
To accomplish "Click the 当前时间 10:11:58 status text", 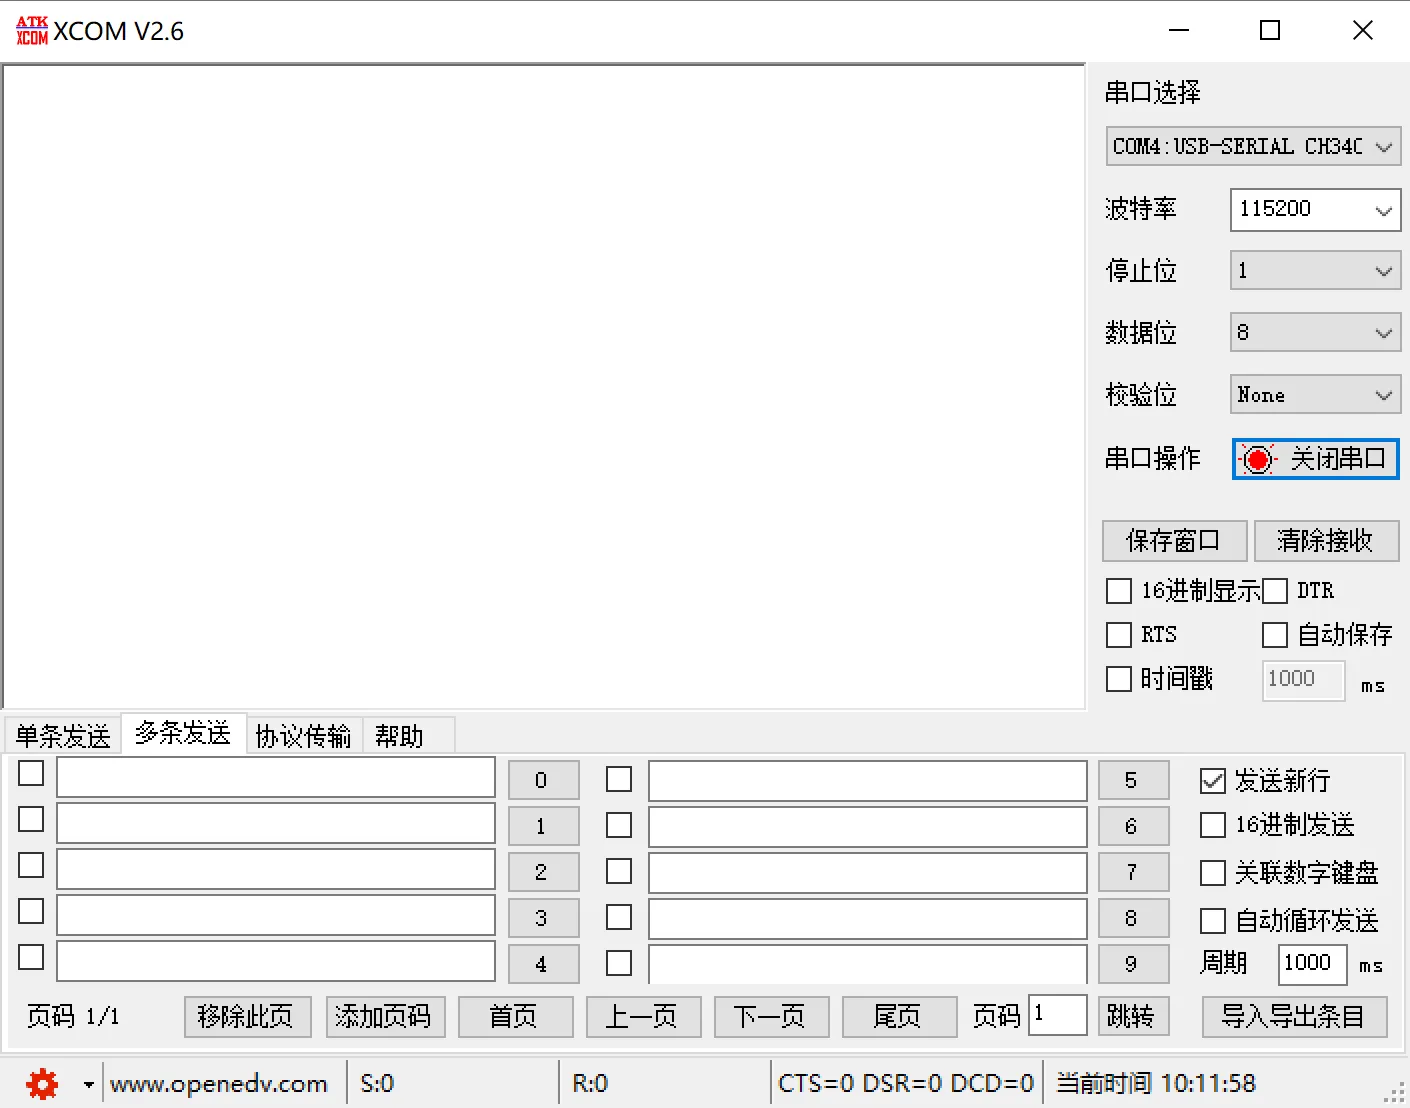I will click(1156, 1084).
